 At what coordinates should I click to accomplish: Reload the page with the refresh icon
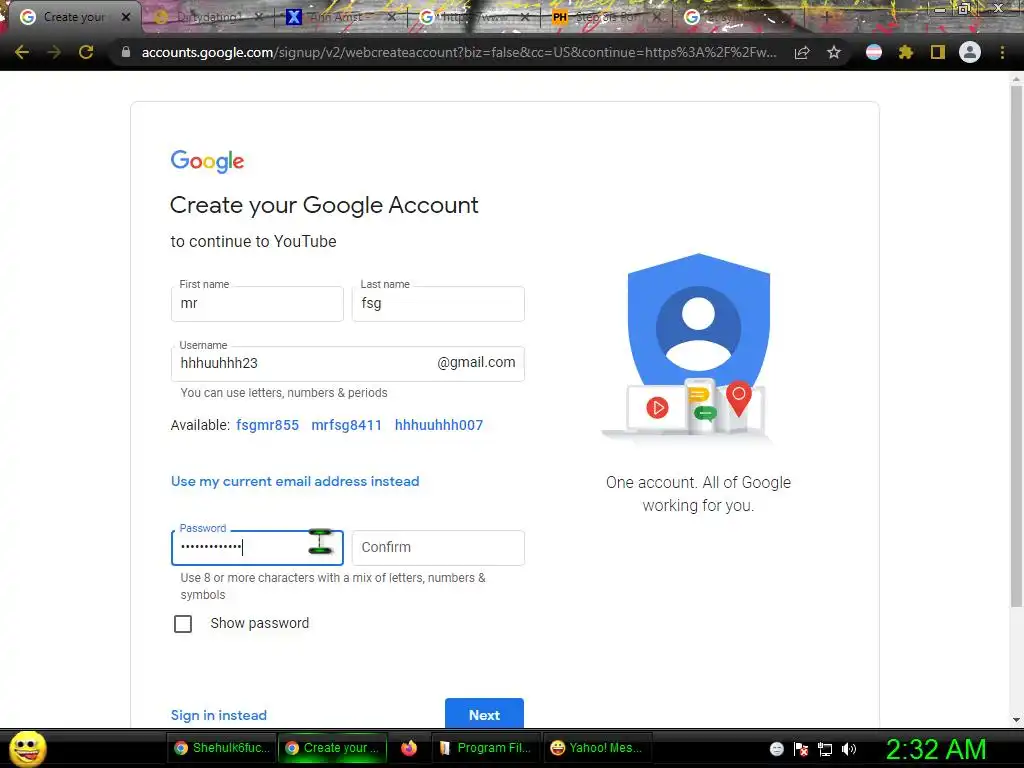tap(86, 52)
